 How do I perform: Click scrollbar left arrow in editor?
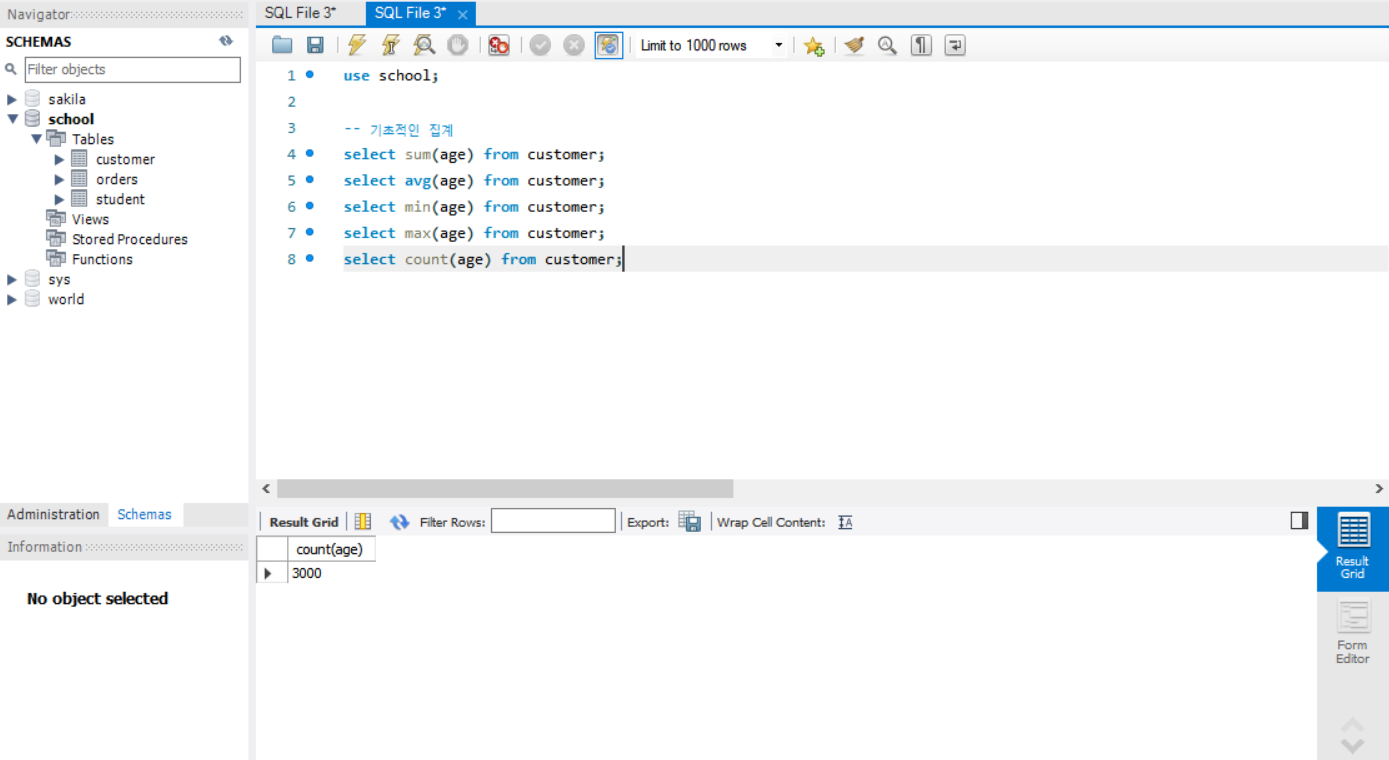pyautogui.click(x=266, y=489)
